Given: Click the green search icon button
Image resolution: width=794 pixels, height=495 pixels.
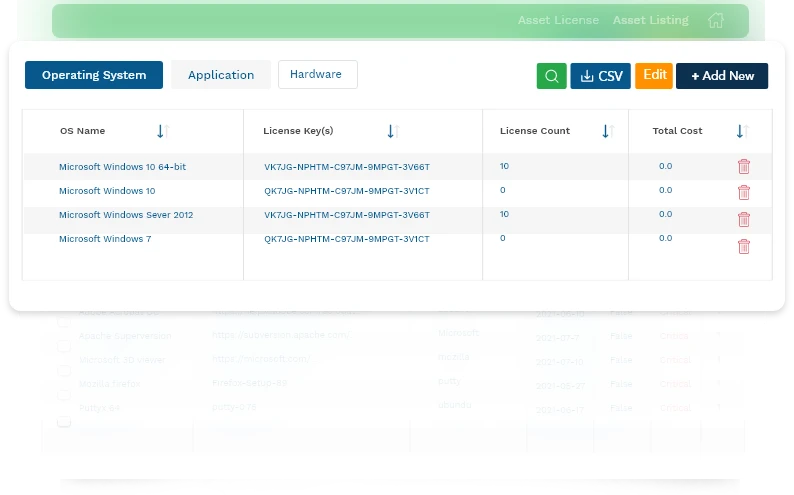Looking at the screenshot, I should [551, 76].
